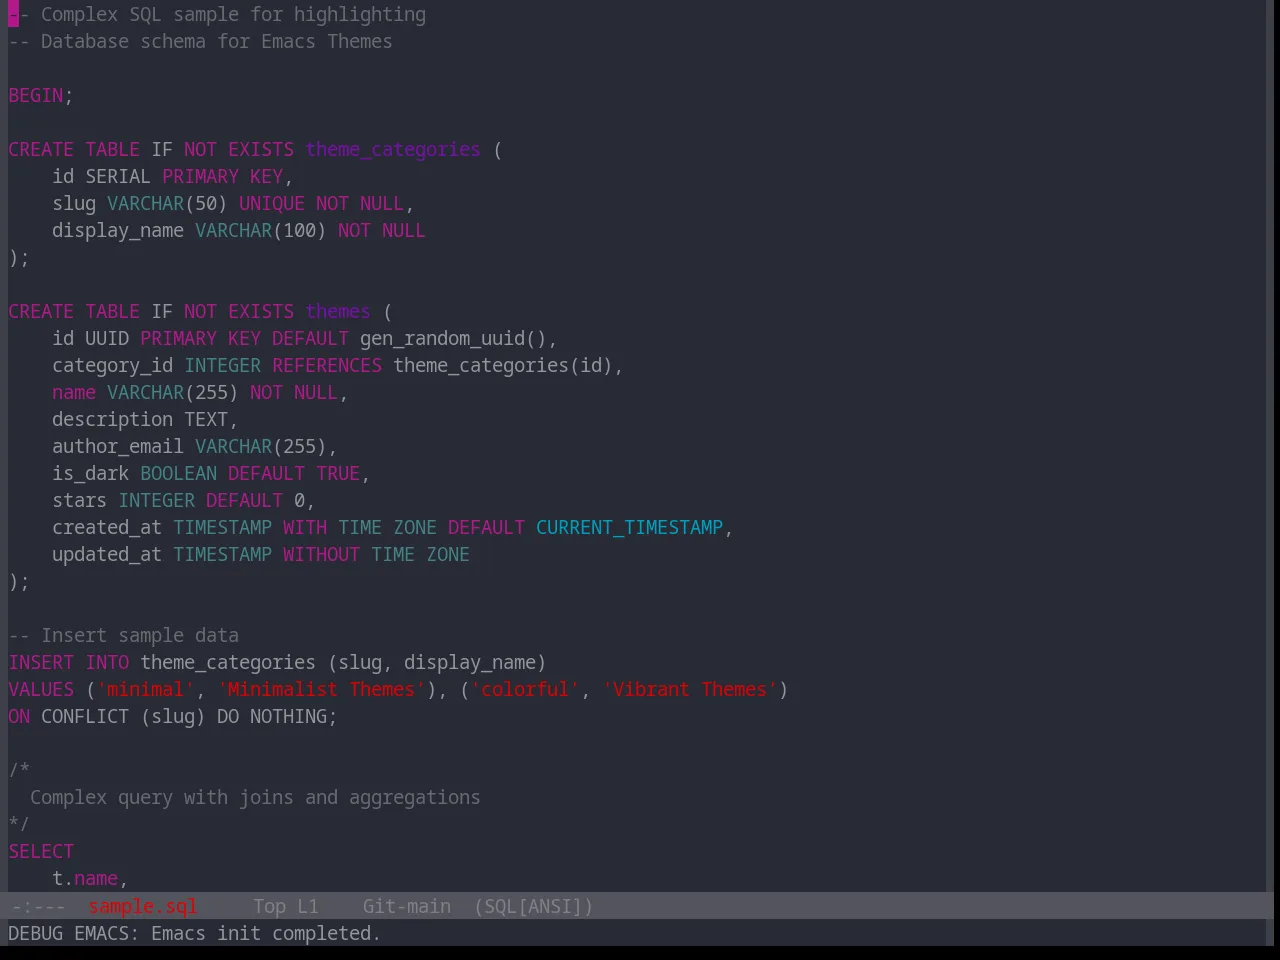Click NOTHING in the DO NOTHING clause
Viewport: 1280px width, 960px height.
288,716
